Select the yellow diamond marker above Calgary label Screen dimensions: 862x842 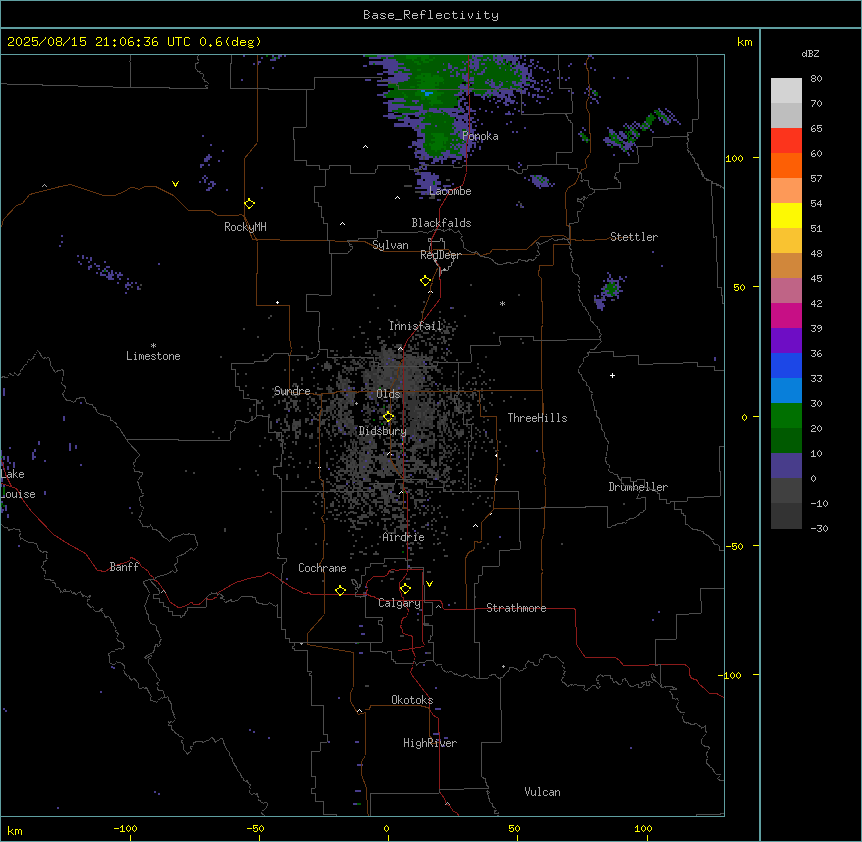(405, 589)
